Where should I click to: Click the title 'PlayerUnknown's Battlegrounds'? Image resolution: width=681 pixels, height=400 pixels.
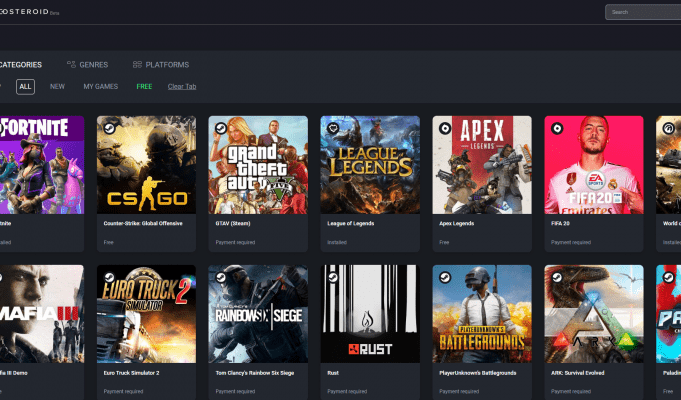tap(478, 373)
